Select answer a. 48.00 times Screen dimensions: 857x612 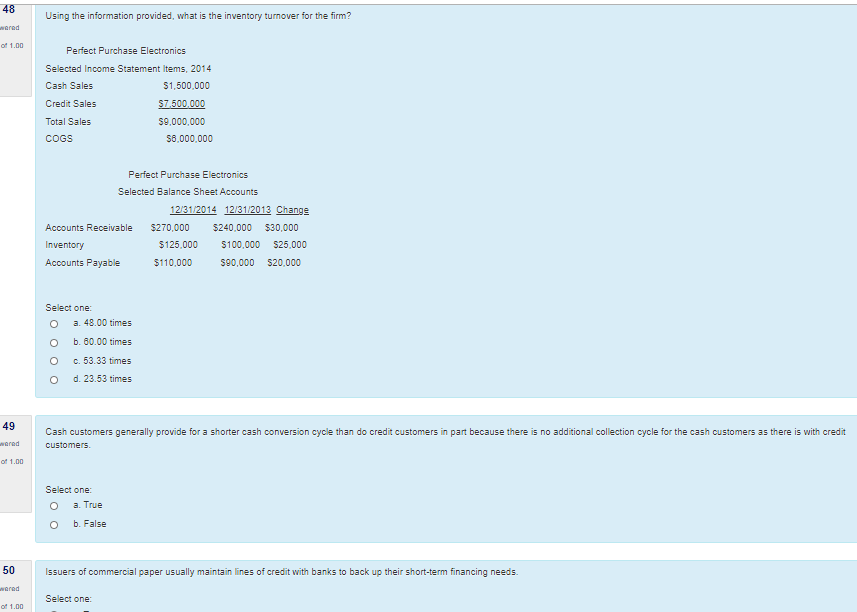point(55,323)
